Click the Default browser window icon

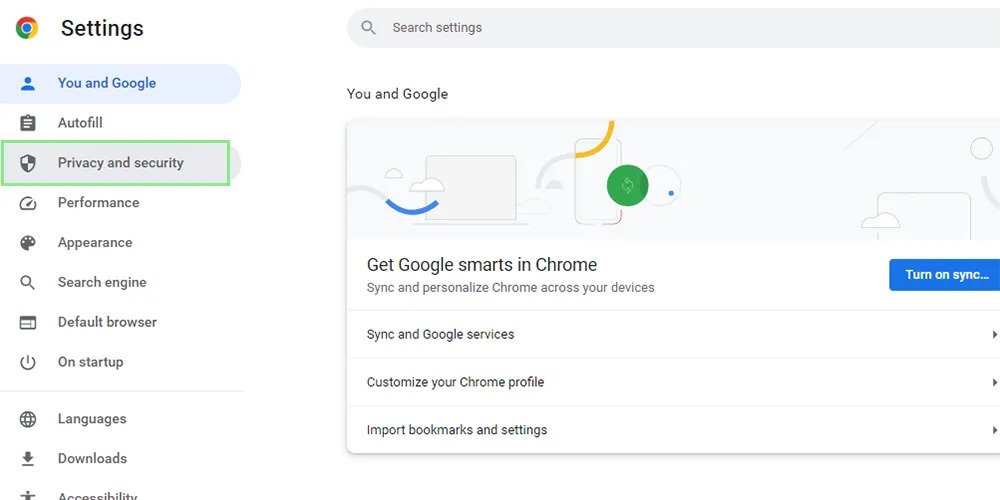(x=28, y=323)
